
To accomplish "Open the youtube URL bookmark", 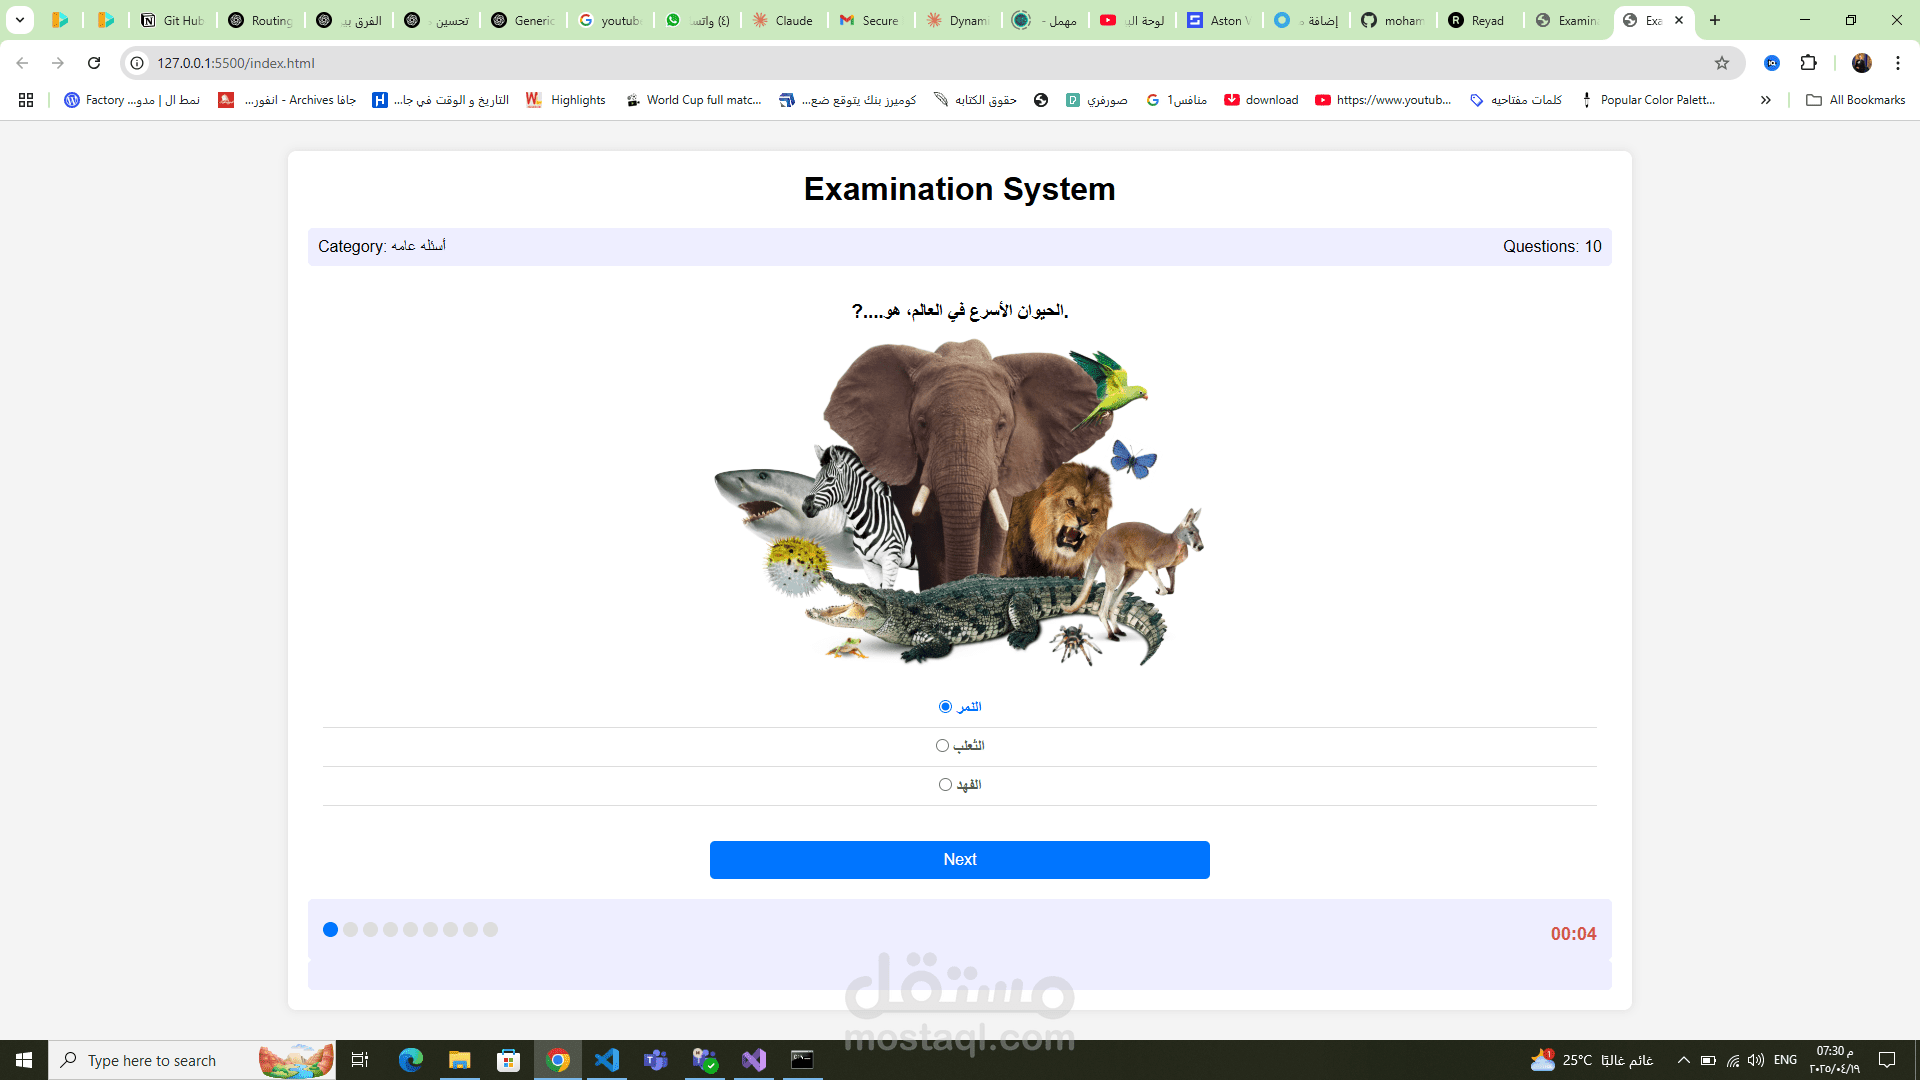I will [x=1383, y=100].
